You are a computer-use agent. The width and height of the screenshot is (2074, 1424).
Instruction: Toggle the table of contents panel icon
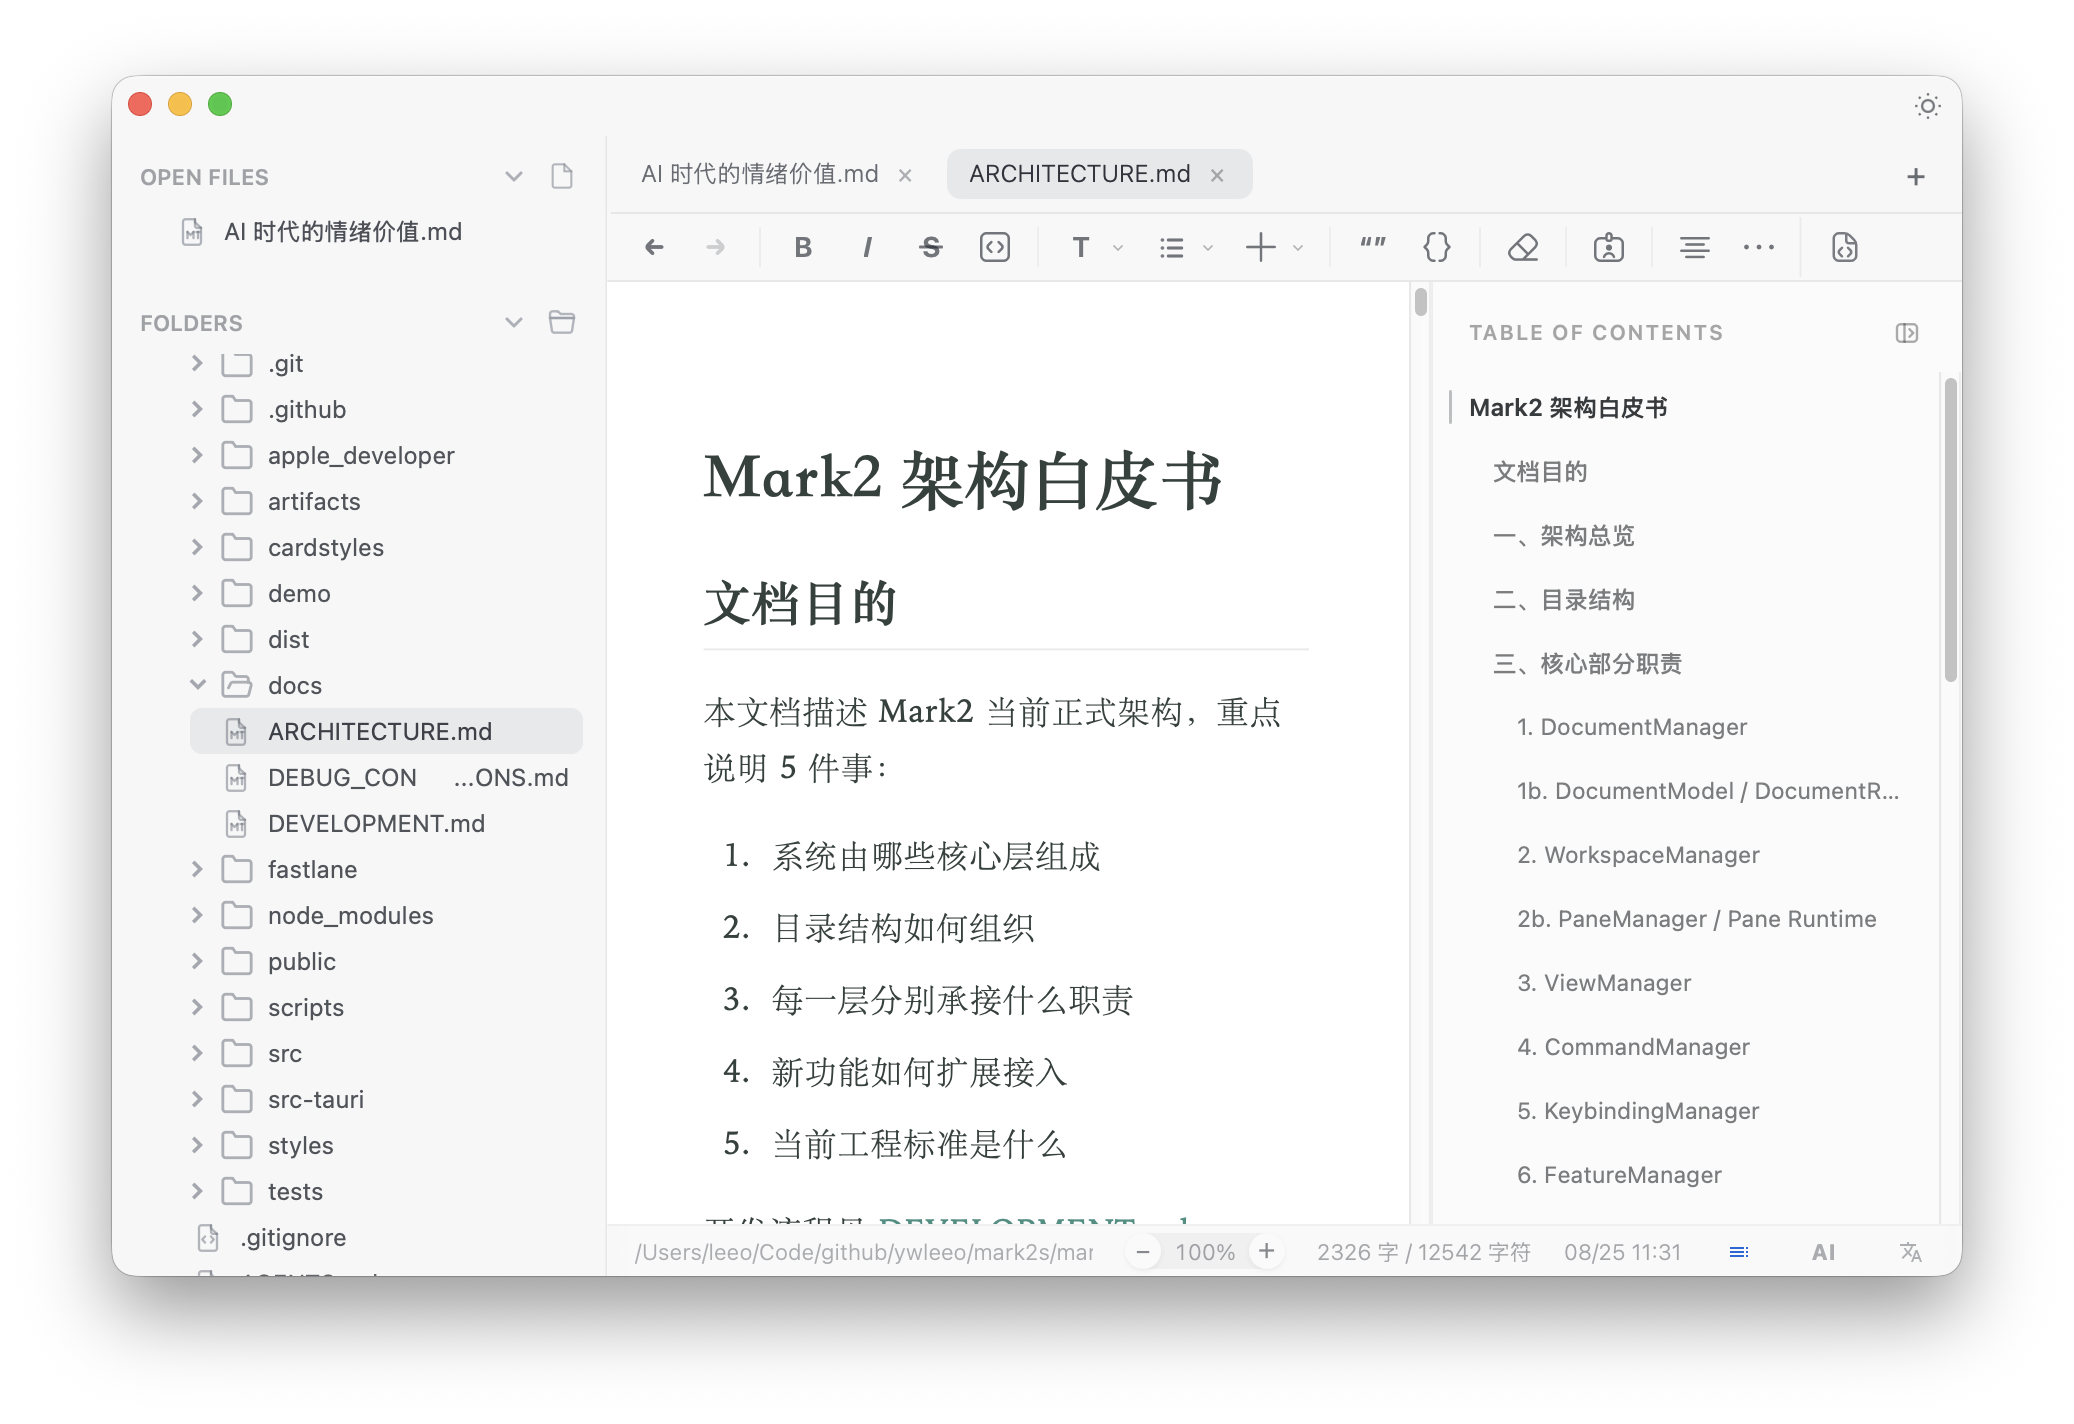coord(1907,333)
